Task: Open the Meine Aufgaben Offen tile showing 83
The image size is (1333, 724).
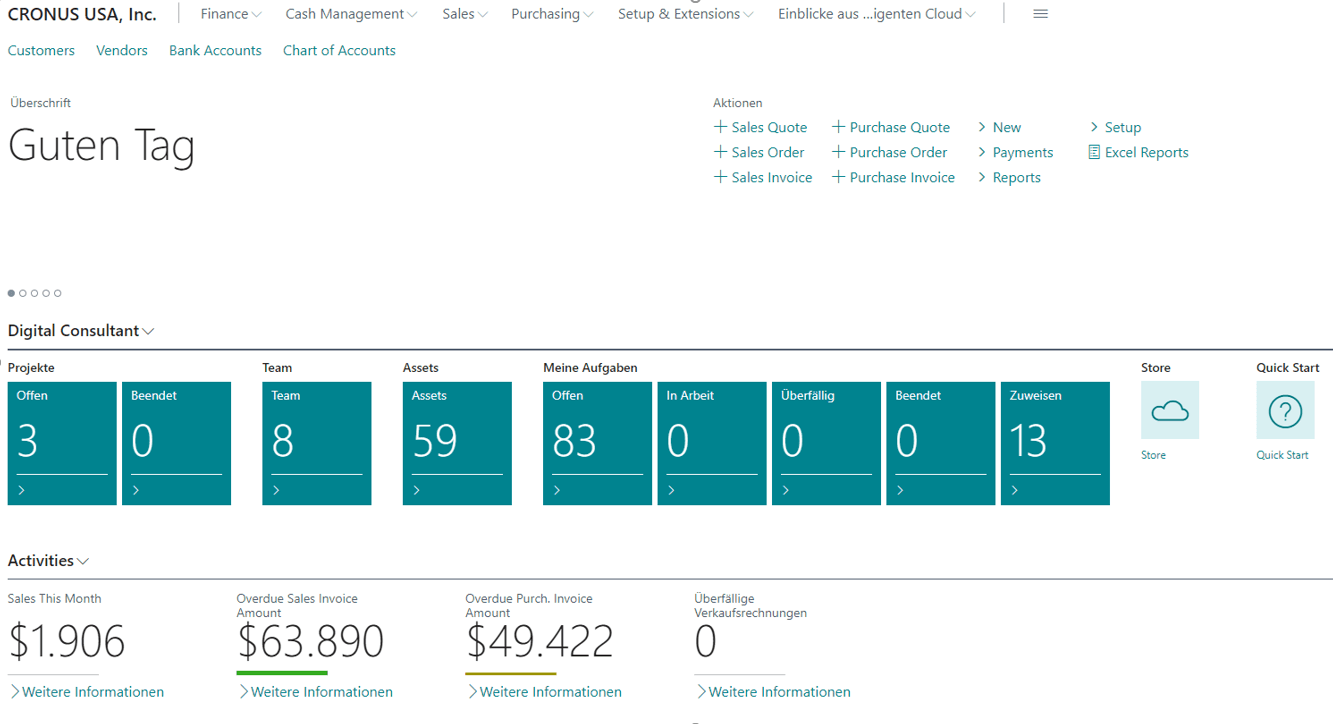Action: (x=597, y=443)
